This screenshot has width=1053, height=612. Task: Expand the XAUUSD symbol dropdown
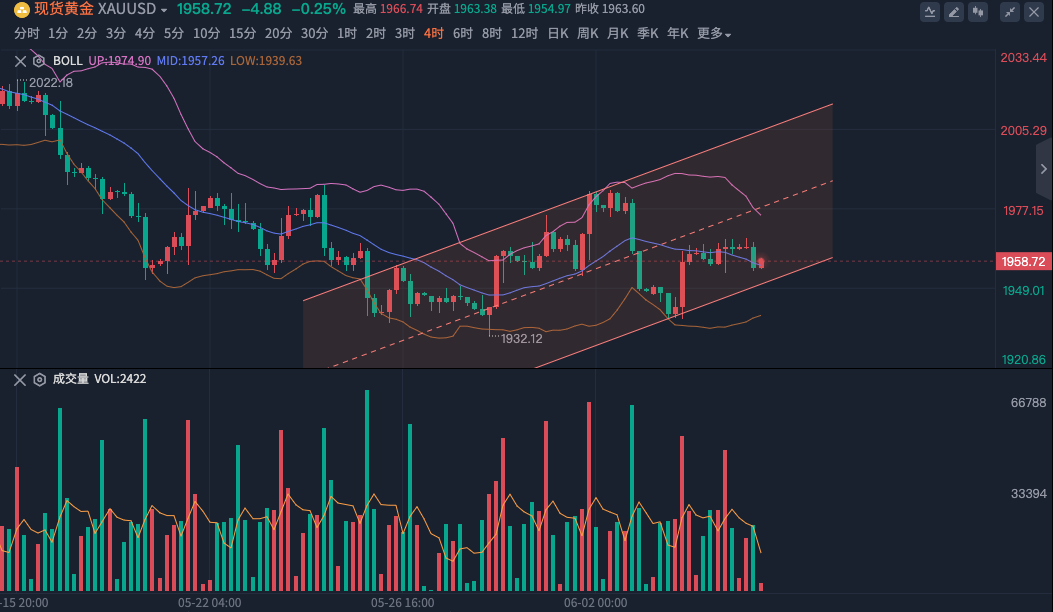click(164, 9)
